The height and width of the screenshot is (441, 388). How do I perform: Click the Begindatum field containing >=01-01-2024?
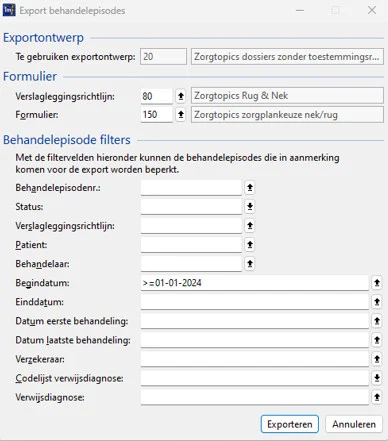pyautogui.click(x=255, y=283)
